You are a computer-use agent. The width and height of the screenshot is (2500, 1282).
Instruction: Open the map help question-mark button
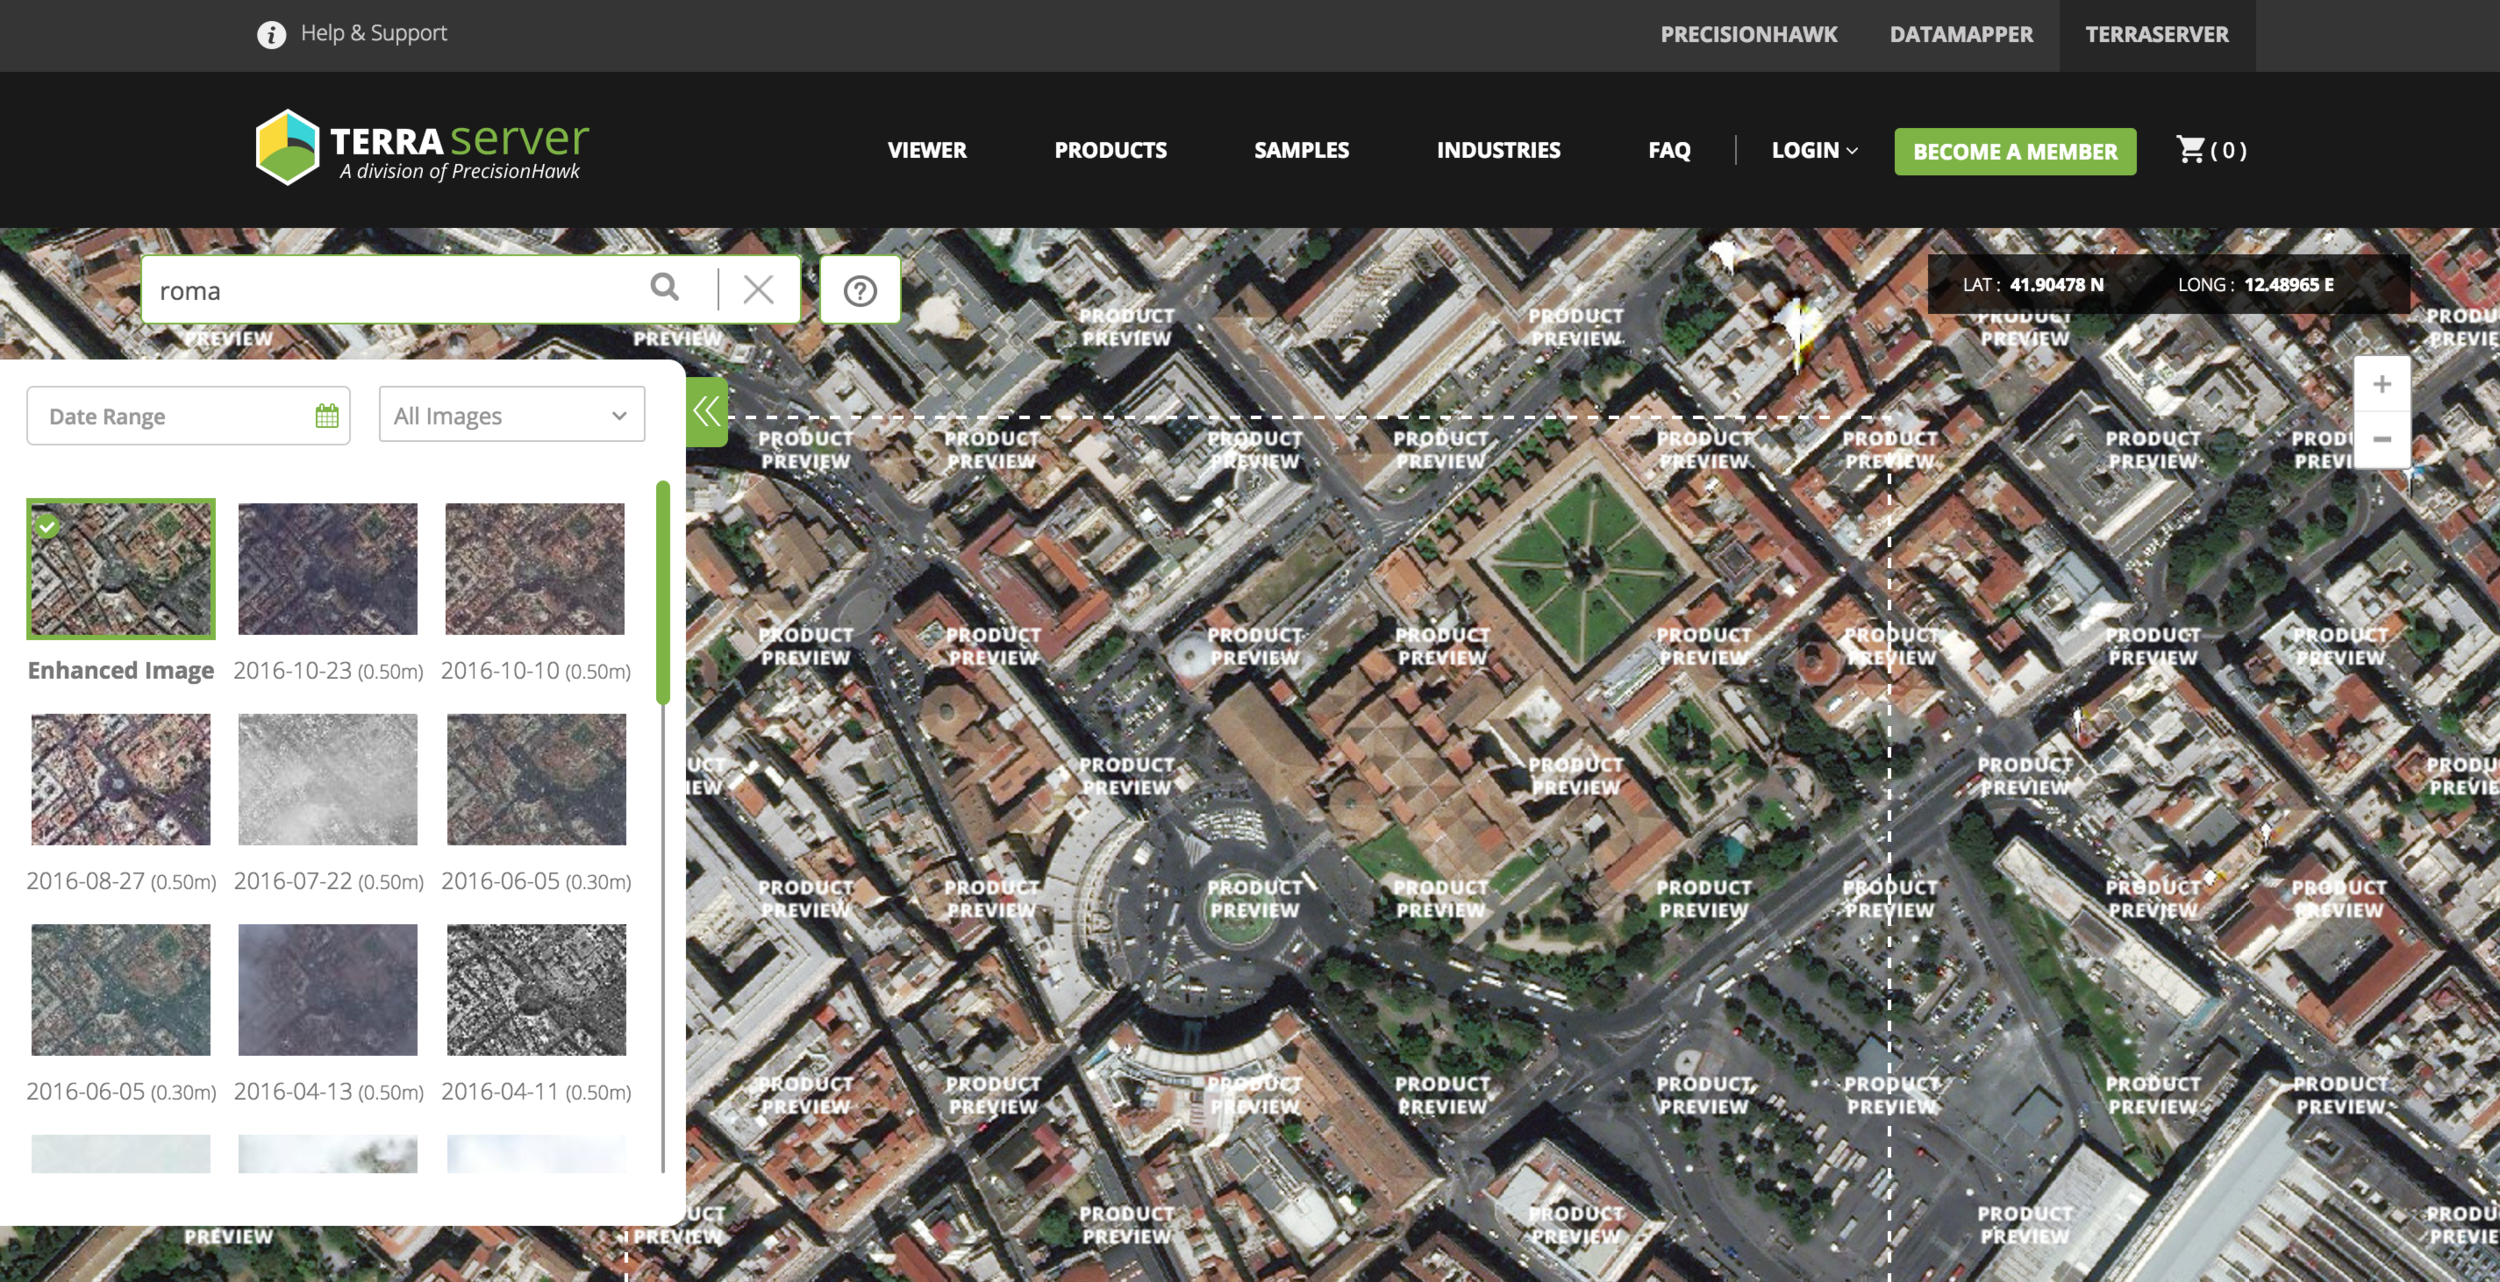coord(860,291)
